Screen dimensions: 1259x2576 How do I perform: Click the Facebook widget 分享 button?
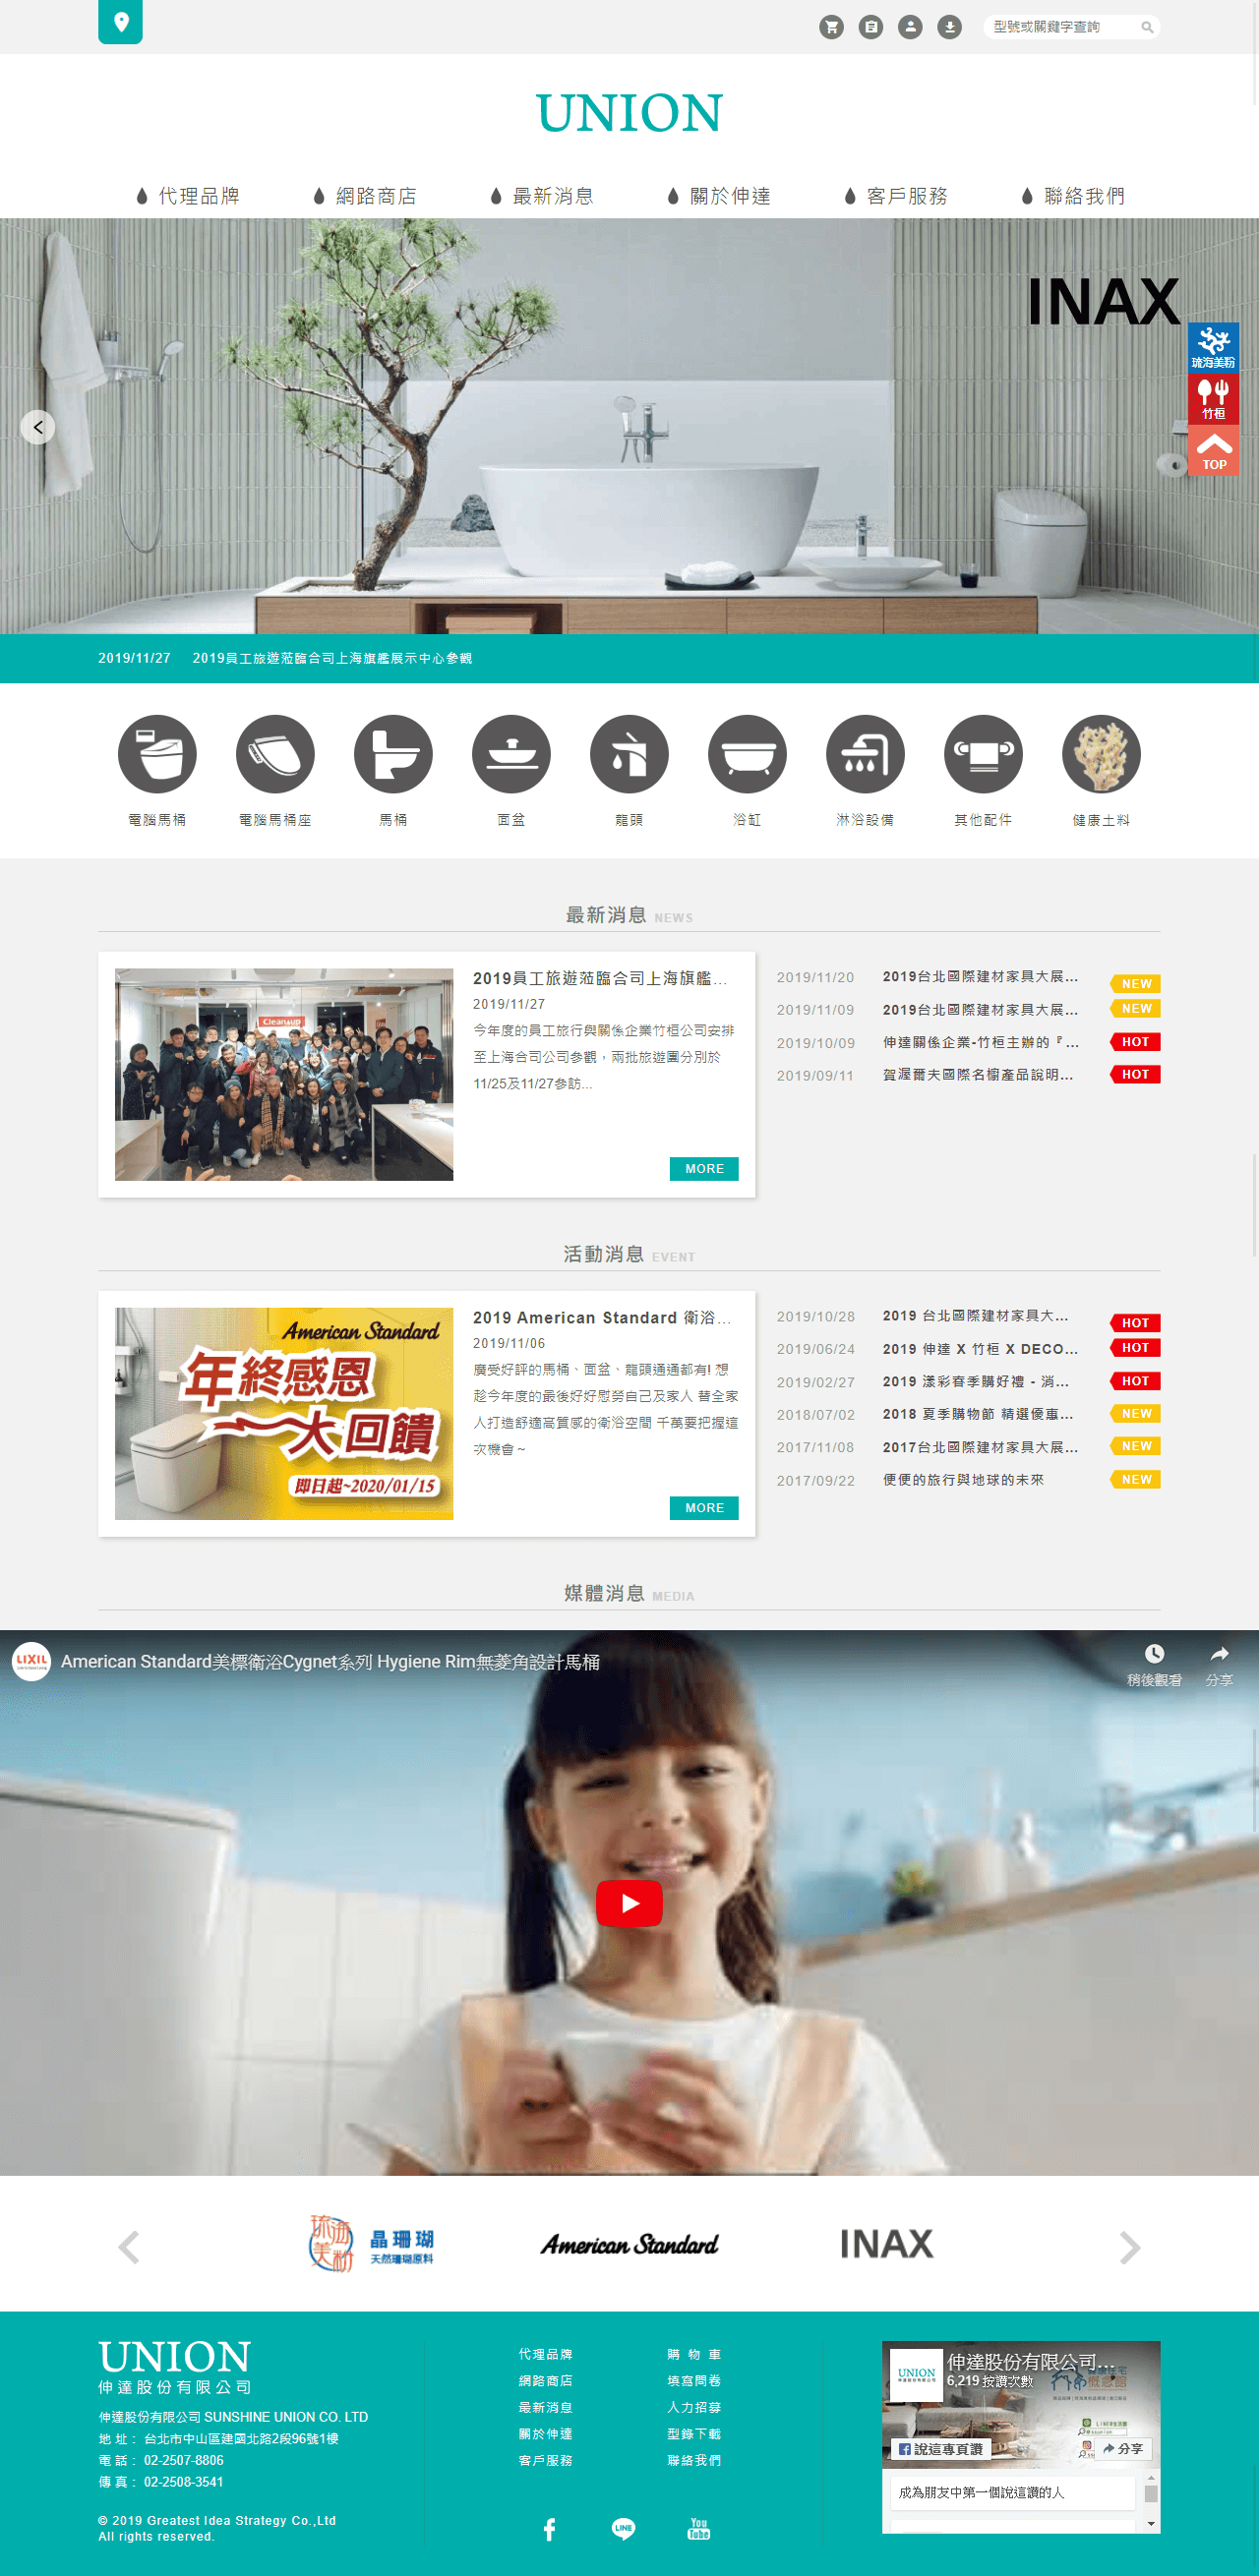(x=1123, y=2449)
